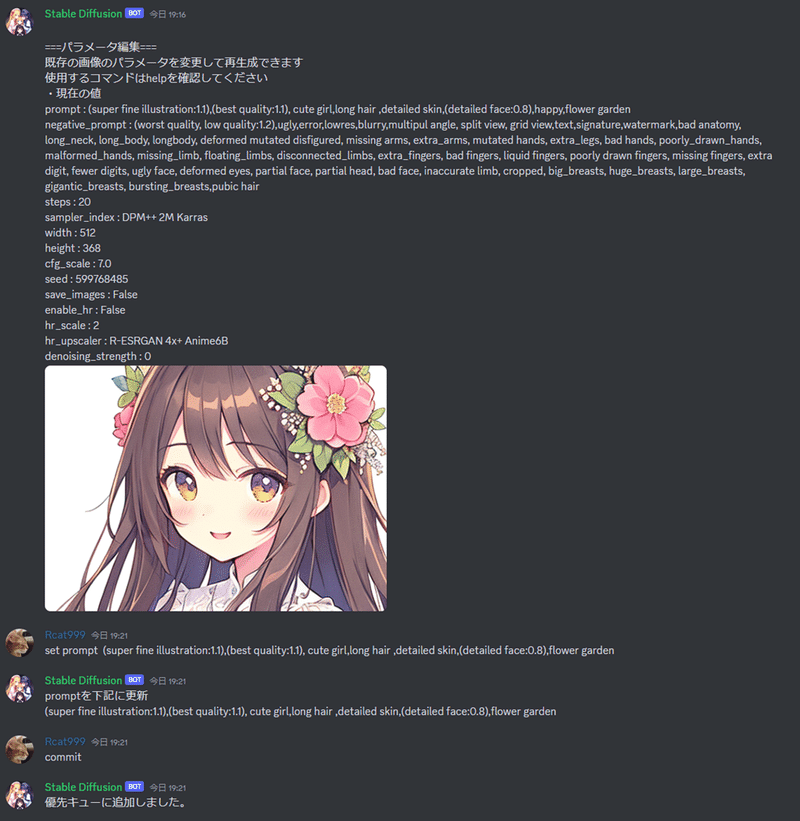Click the sampler_index DPM++ 2M Karras line
Viewport: 800px width, 821px height.
coord(126,217)
